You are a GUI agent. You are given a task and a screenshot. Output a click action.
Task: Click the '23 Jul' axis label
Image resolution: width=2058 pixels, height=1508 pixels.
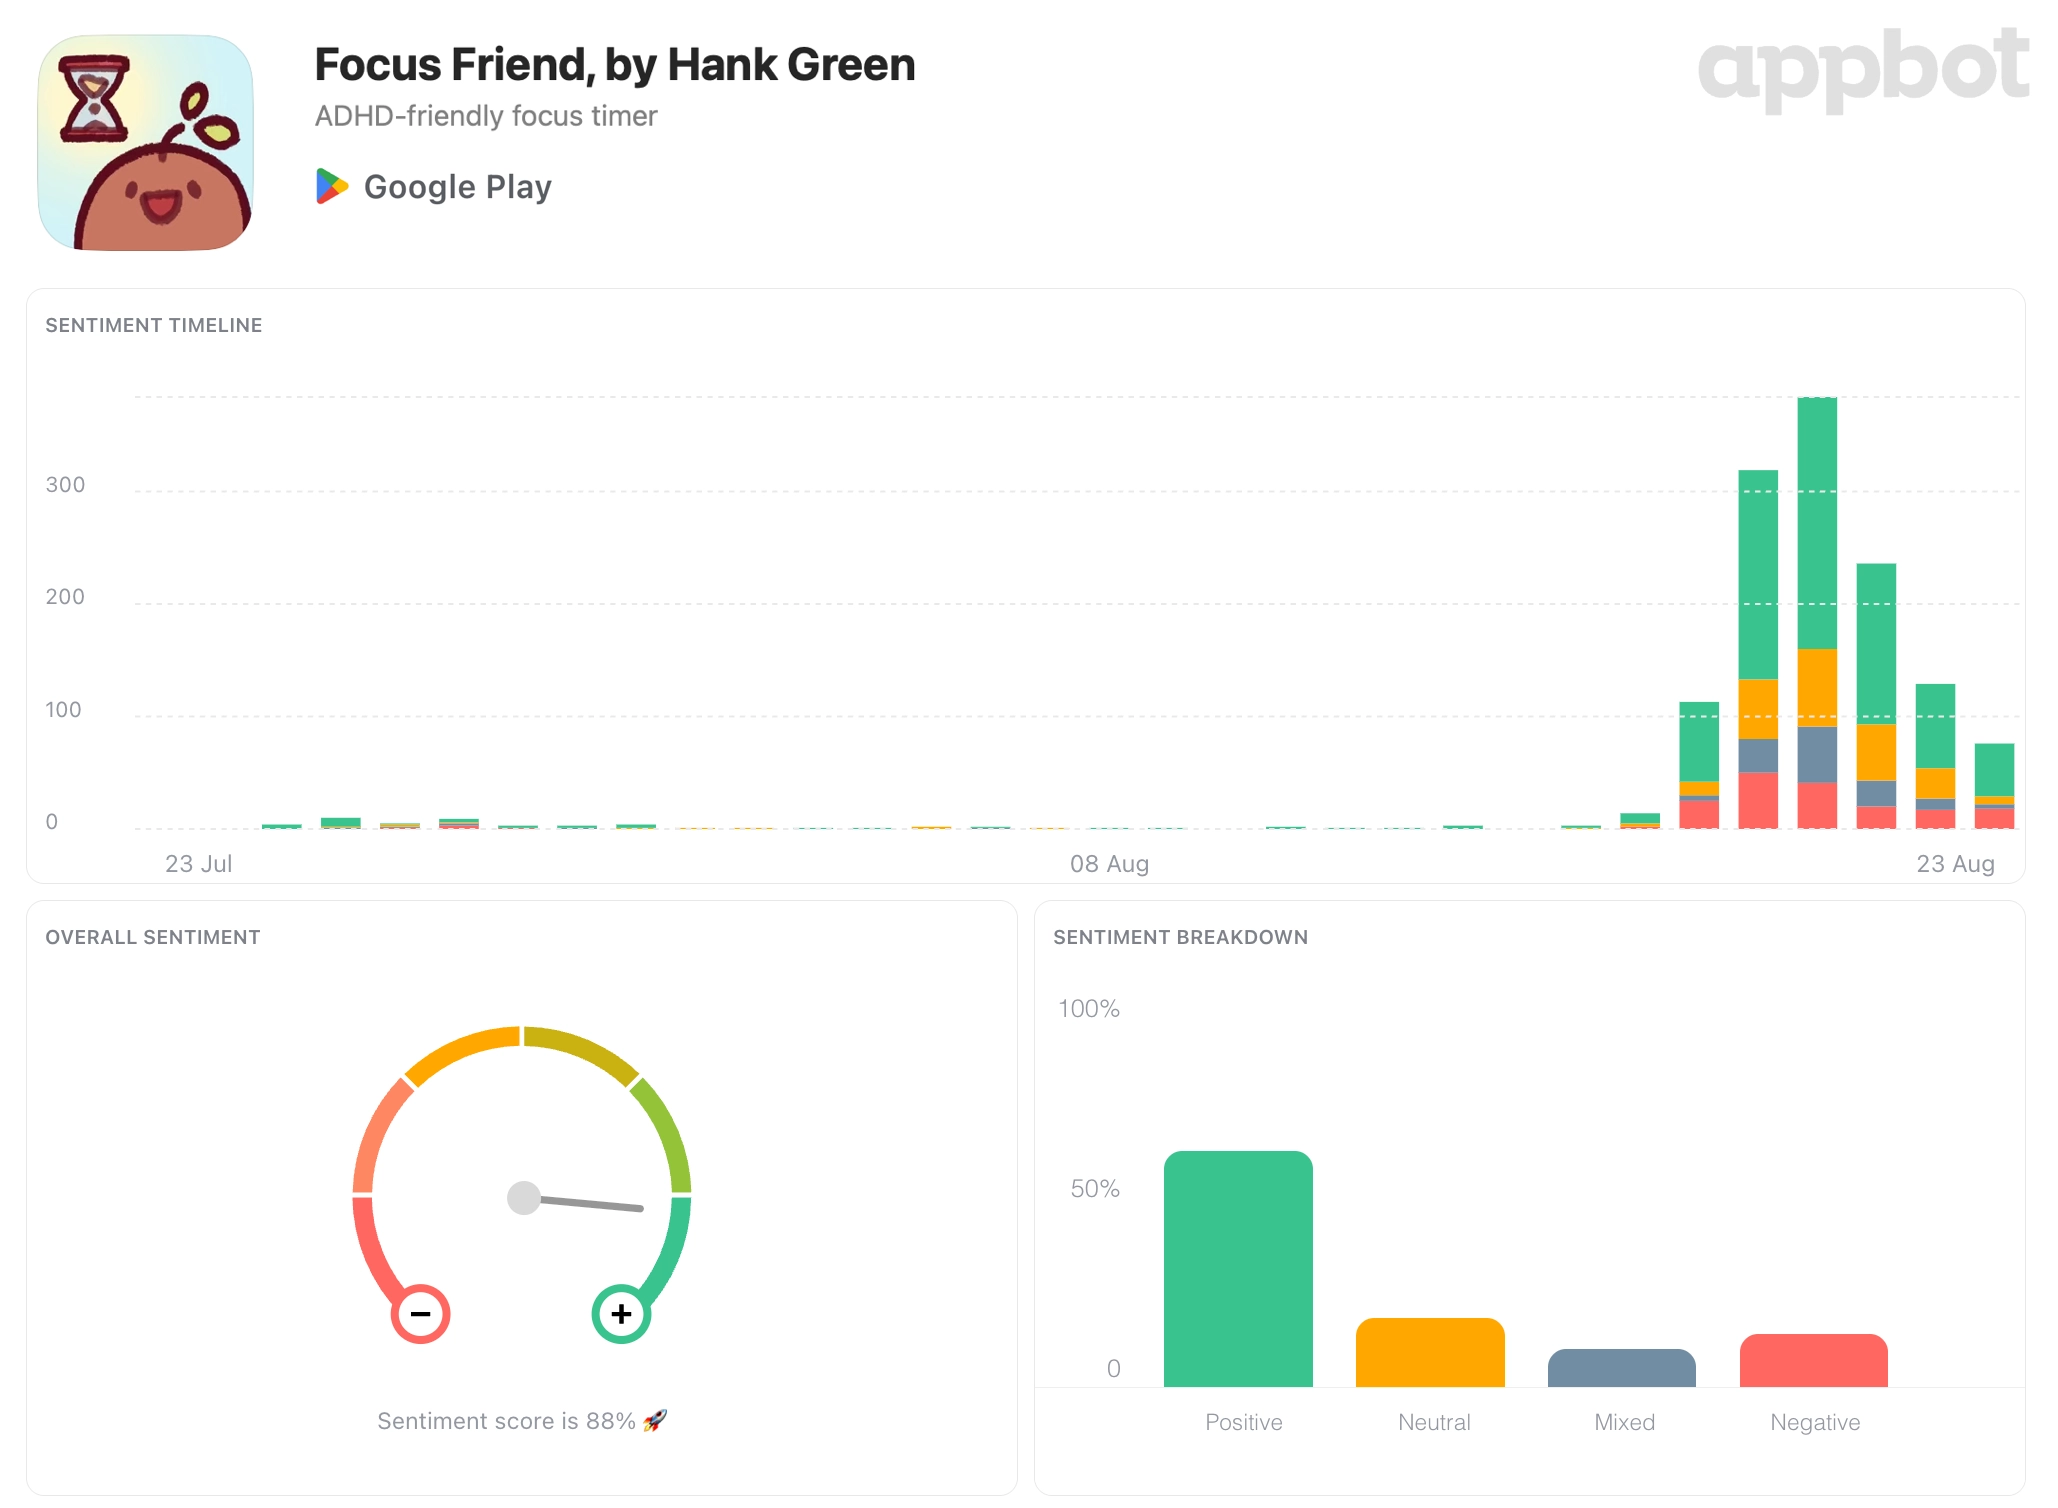click(199, 864)
